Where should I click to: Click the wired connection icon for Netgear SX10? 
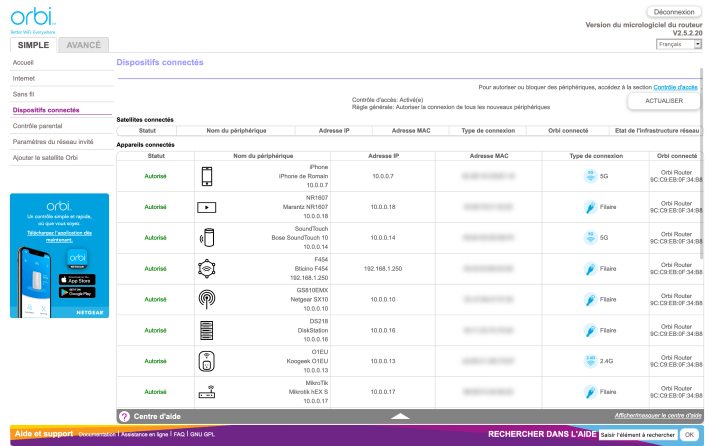(x=590, y=300)
